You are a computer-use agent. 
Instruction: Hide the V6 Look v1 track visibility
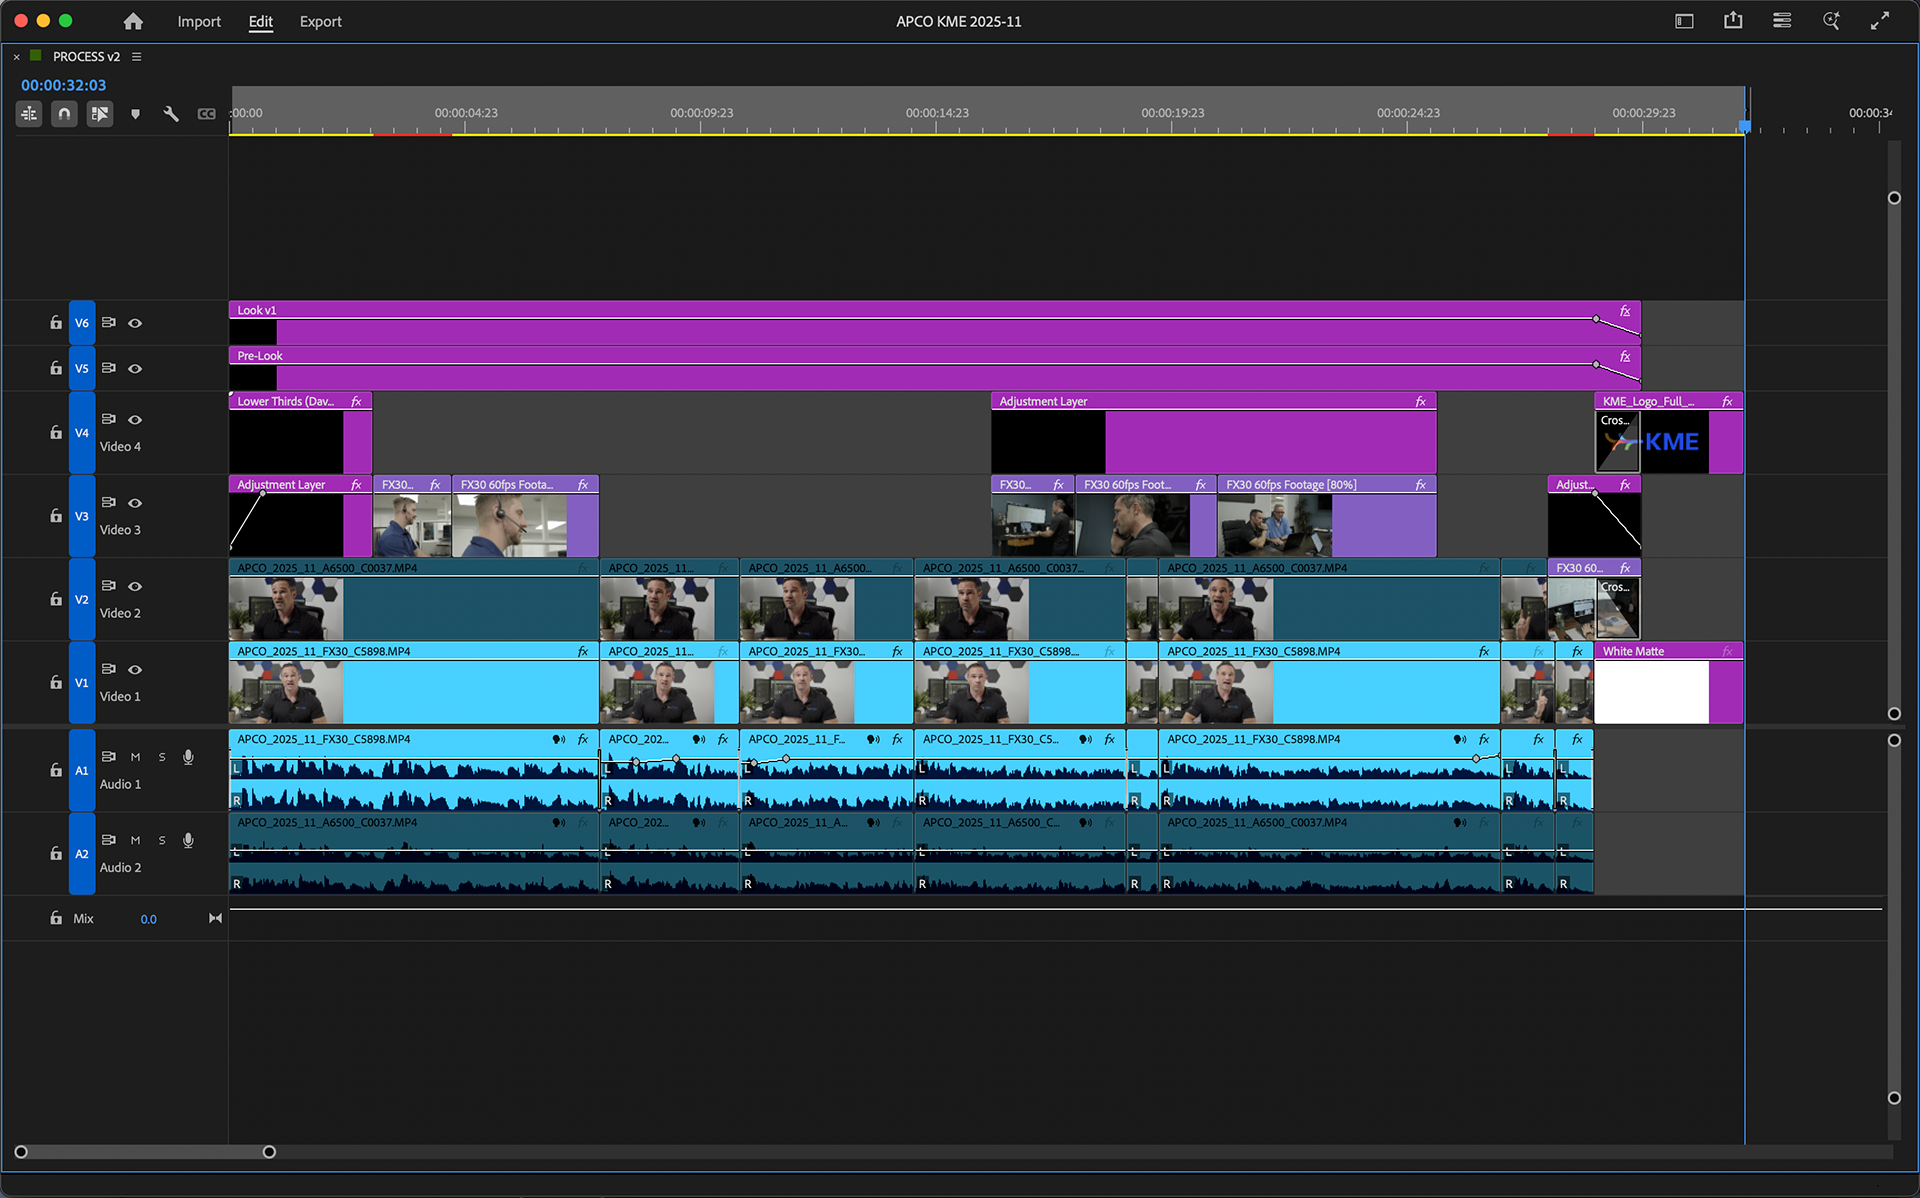(x=135, y=322)
